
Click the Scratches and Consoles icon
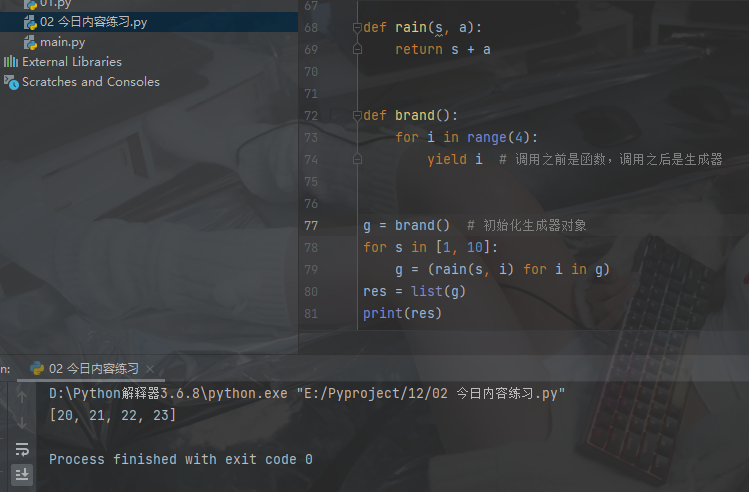[11, 82]
